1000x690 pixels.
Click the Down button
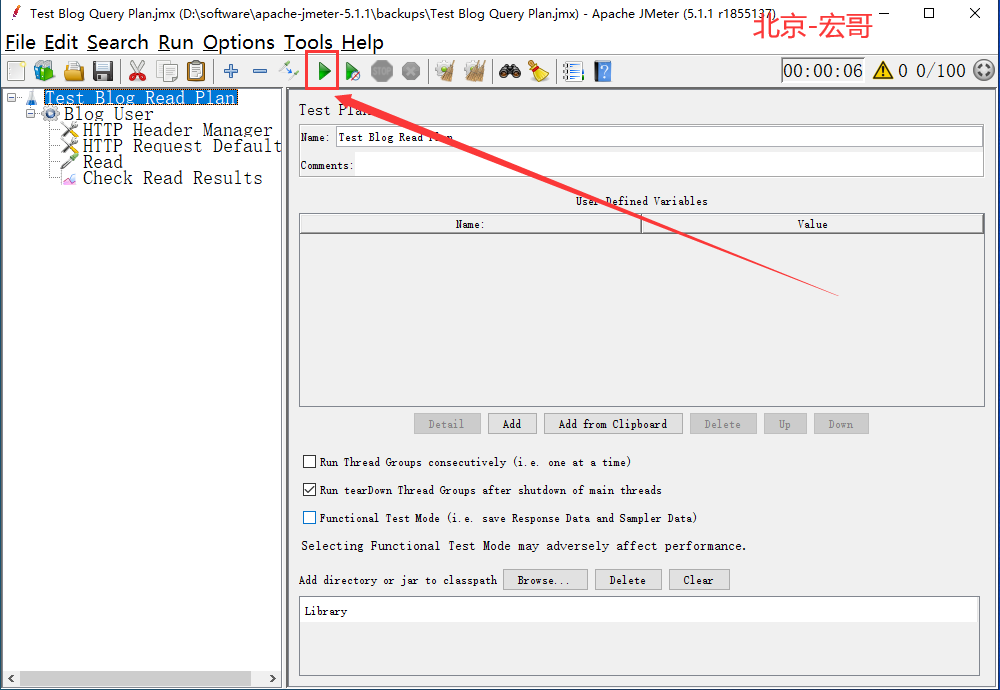841,423
